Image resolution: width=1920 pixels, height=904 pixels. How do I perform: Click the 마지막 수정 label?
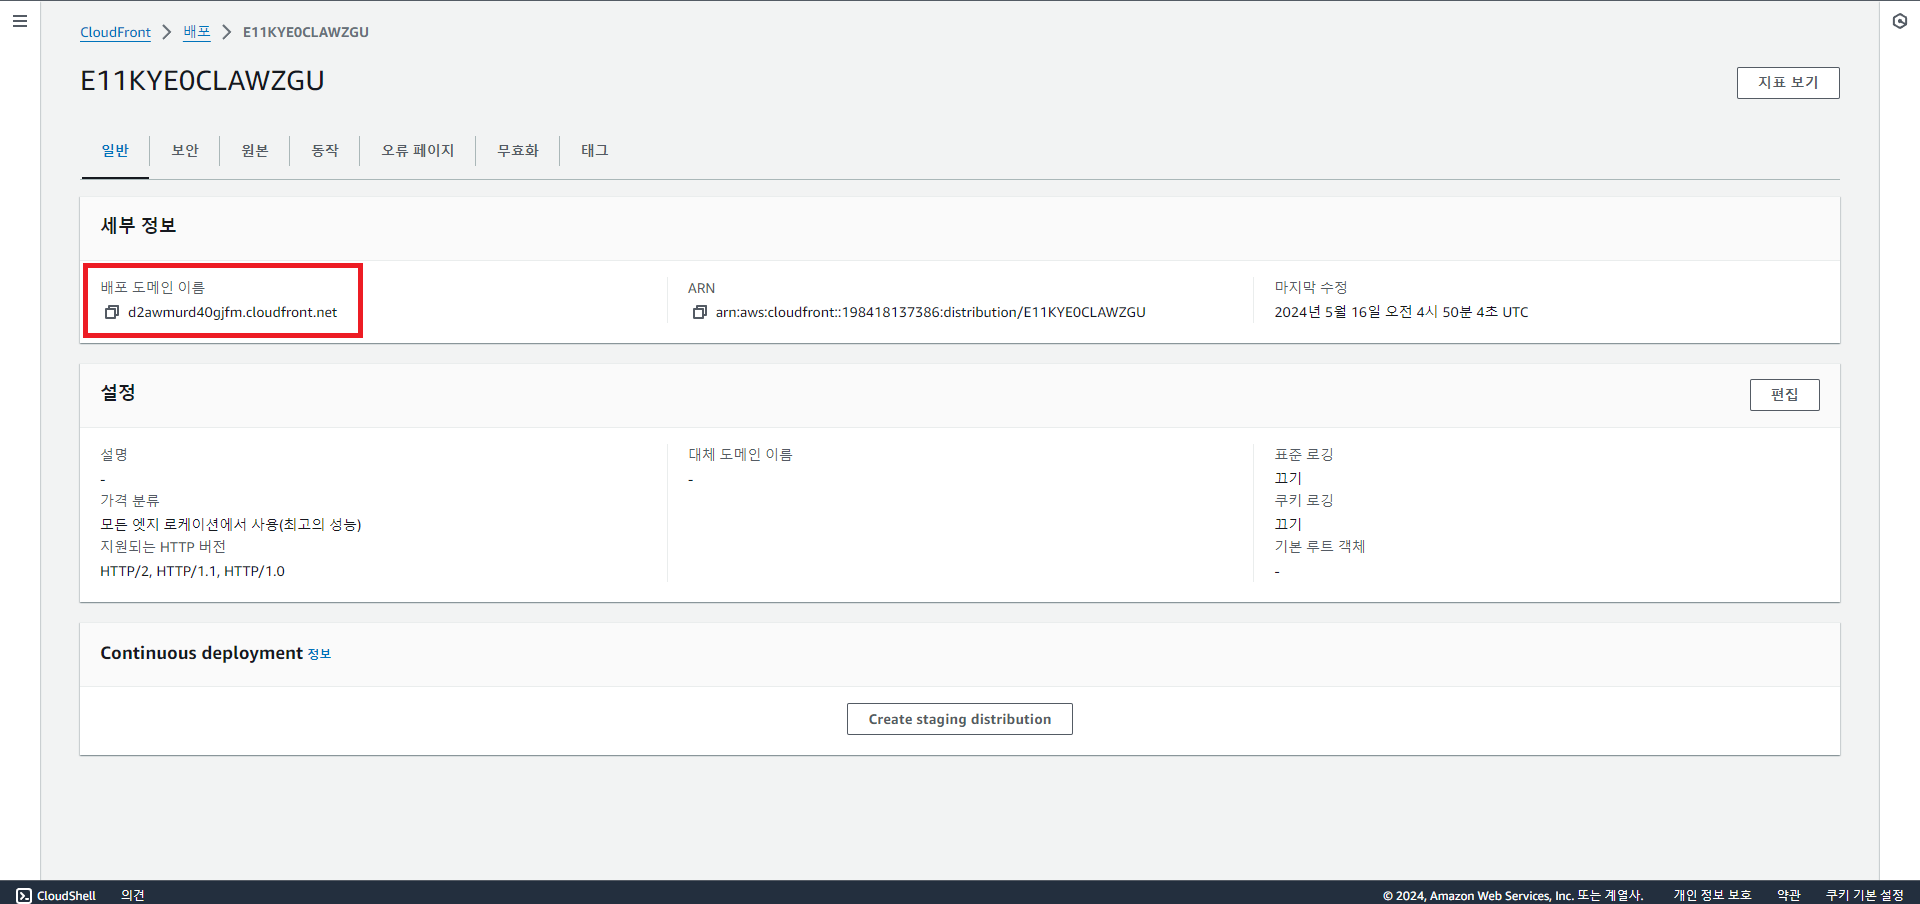tap(1311, 287)
